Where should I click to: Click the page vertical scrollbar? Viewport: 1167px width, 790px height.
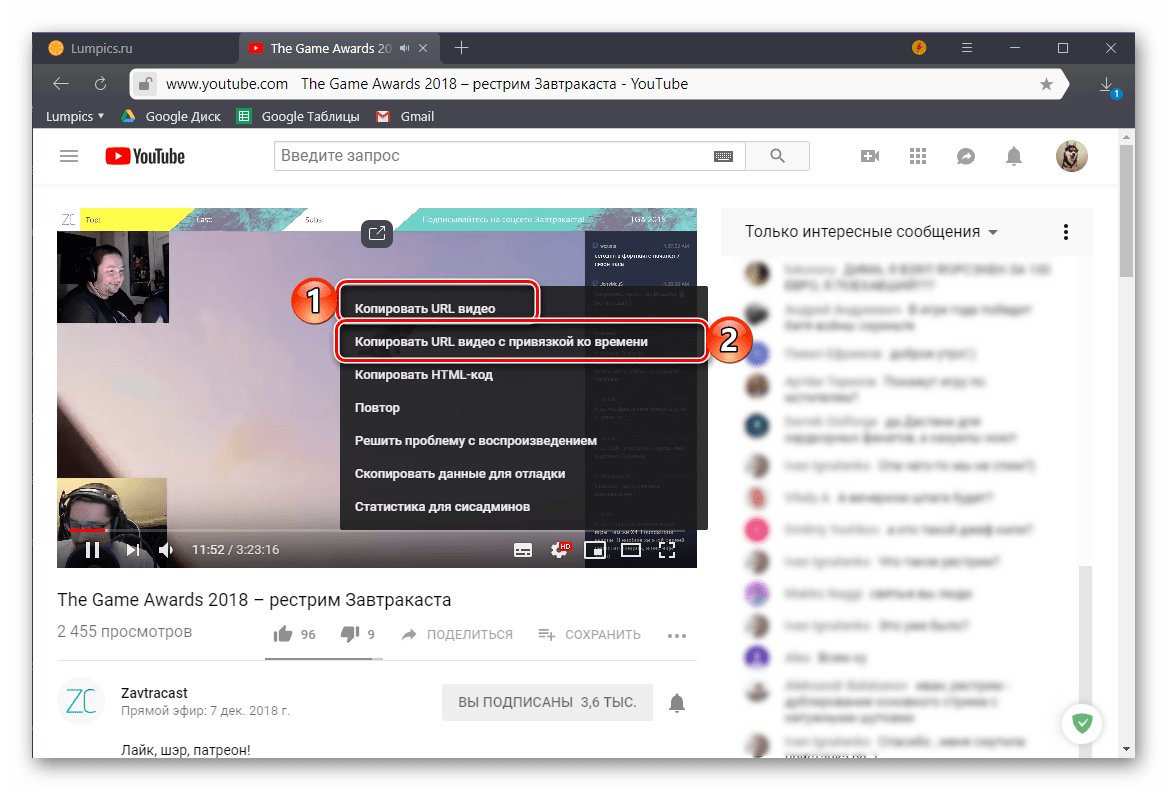pyautogui.click(x=1126, y=211)
